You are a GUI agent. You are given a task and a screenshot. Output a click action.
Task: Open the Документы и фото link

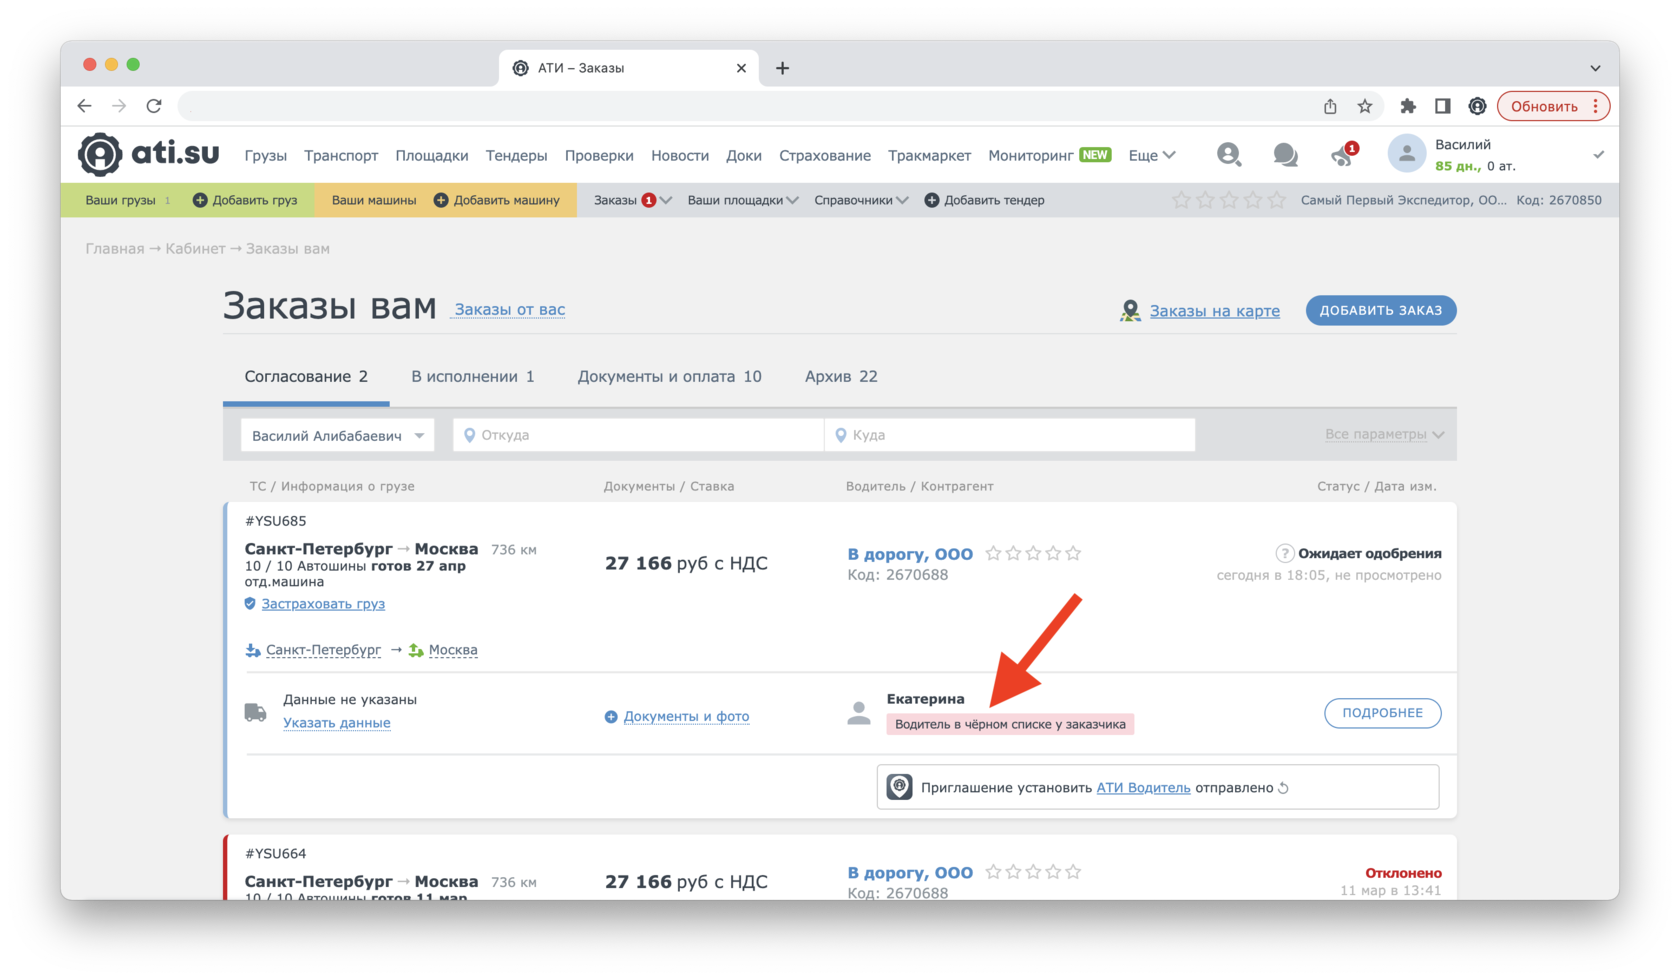(x=686, y=717)
